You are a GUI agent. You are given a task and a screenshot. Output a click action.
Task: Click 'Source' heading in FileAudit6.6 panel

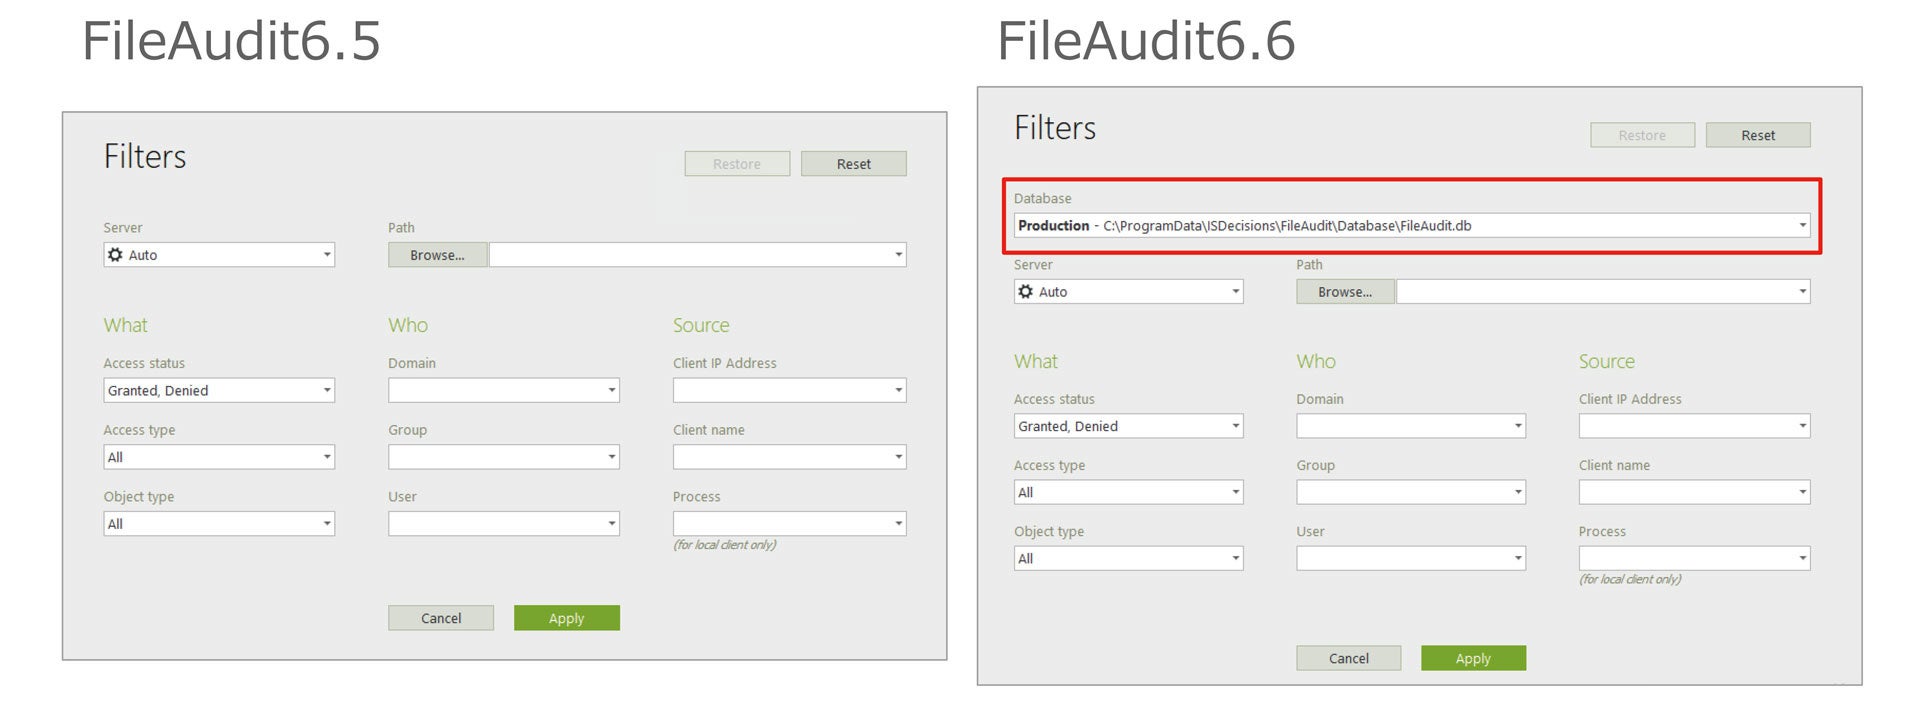[1607, 361]
